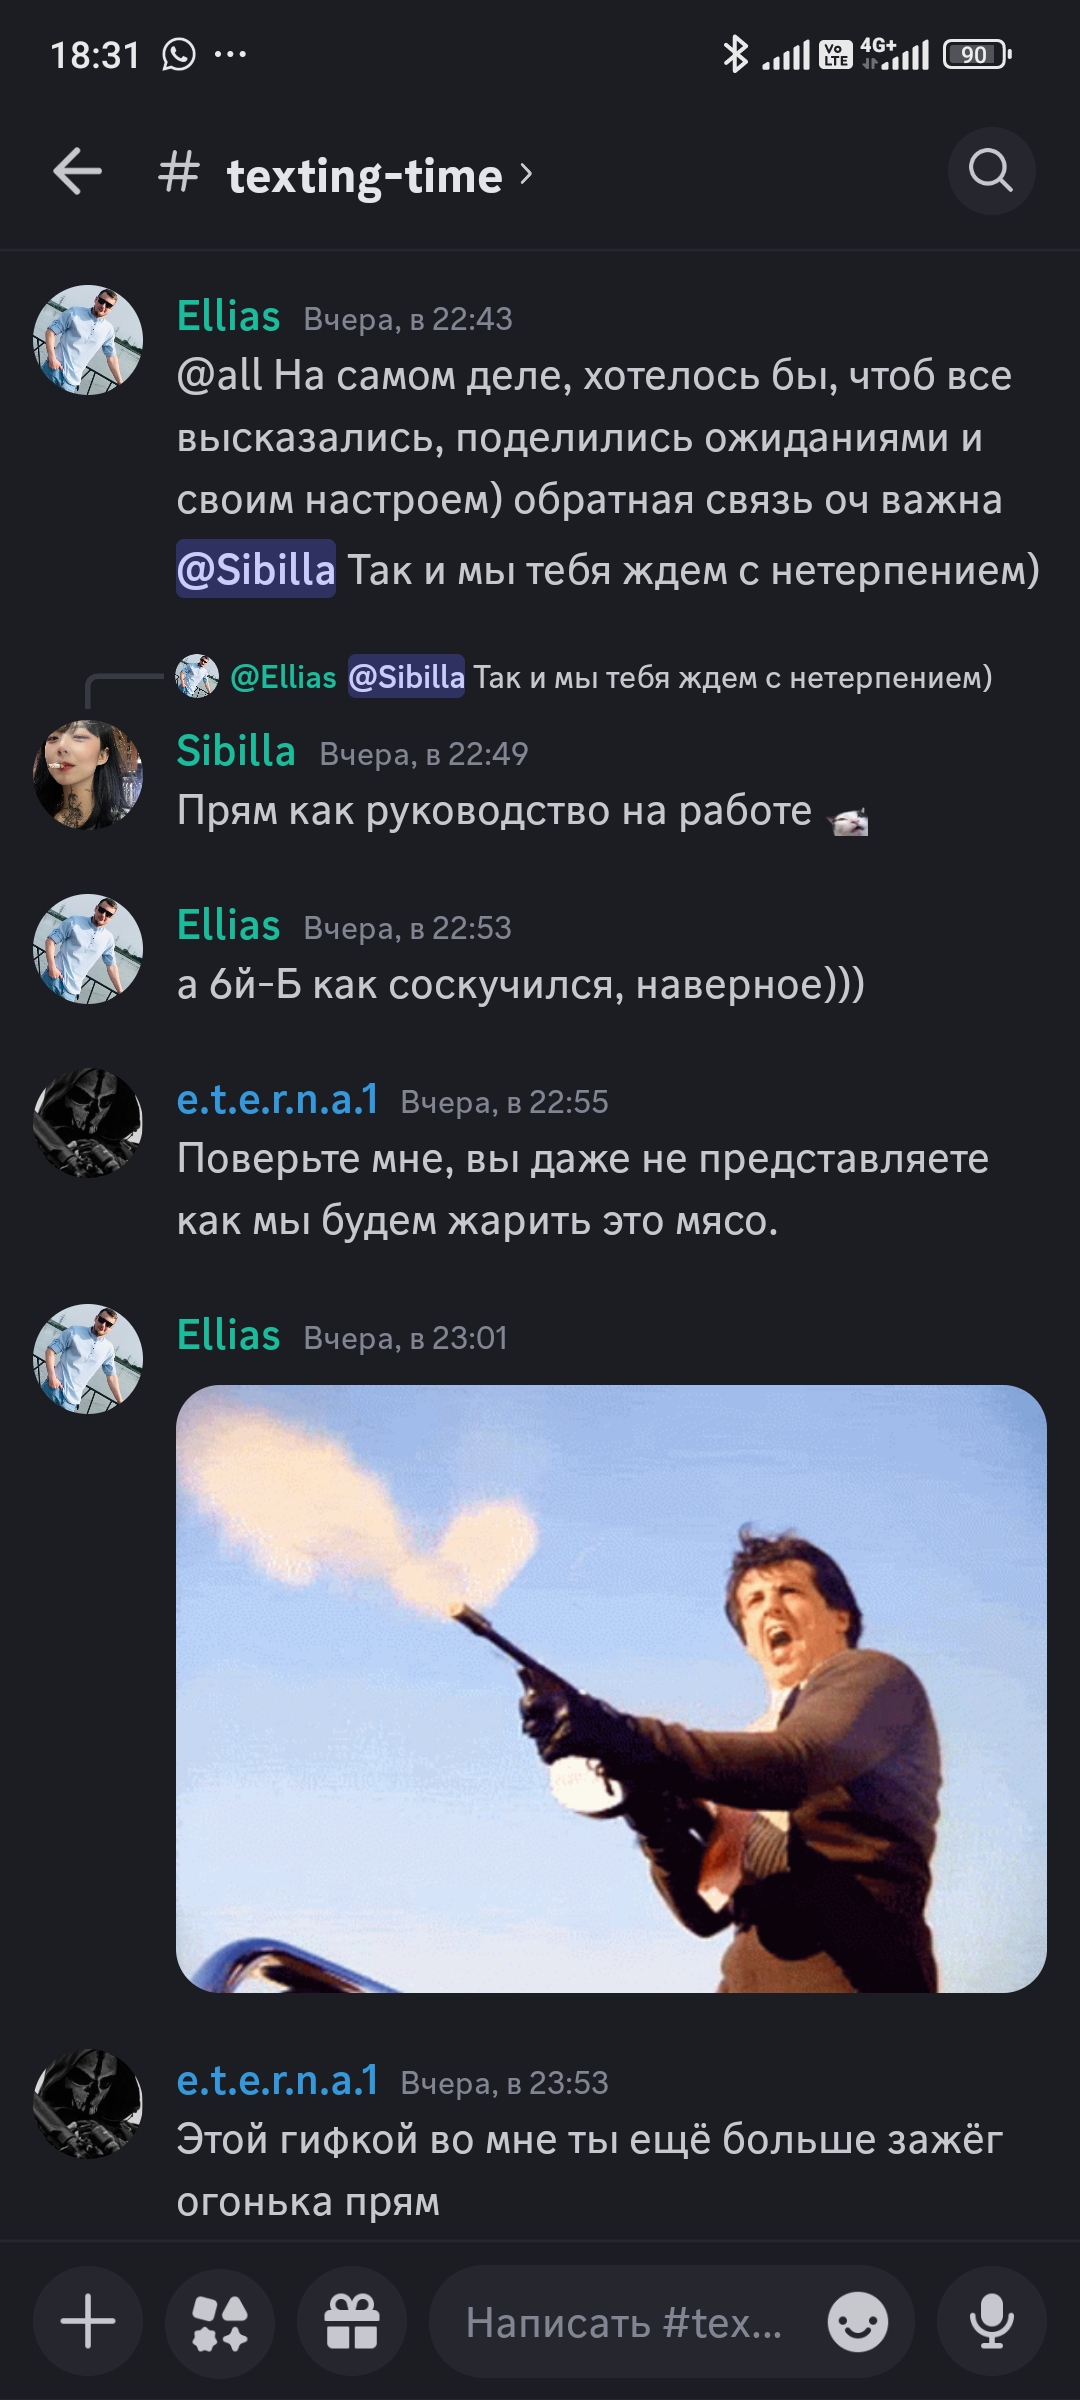Tap the cat emoji in Sibilla's message
This screenshot has height=2400, width=1080.
(848, 820)
